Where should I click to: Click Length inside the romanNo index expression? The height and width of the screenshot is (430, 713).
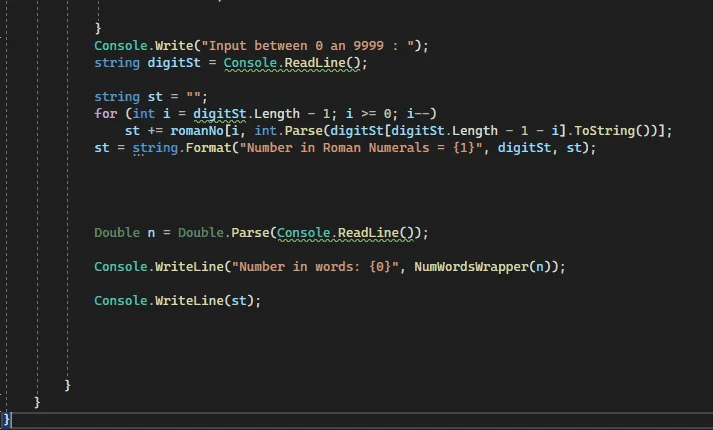[475, 131]
